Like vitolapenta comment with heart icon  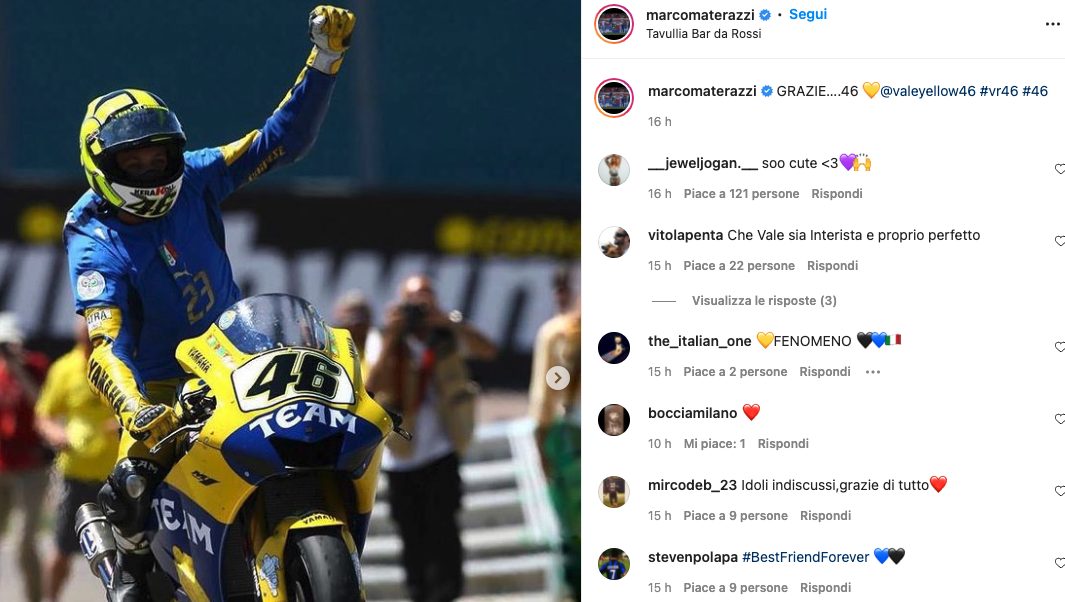click(x=1060, y=241)
